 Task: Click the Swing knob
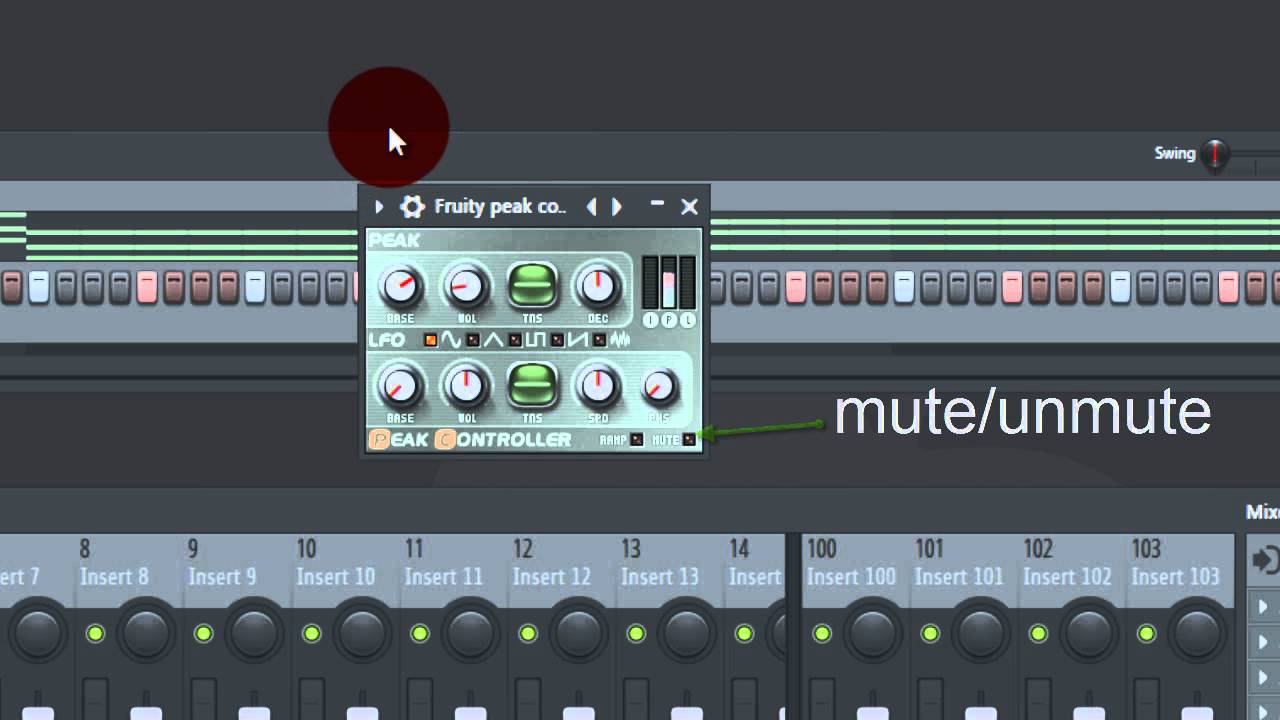pos(1215,154)
